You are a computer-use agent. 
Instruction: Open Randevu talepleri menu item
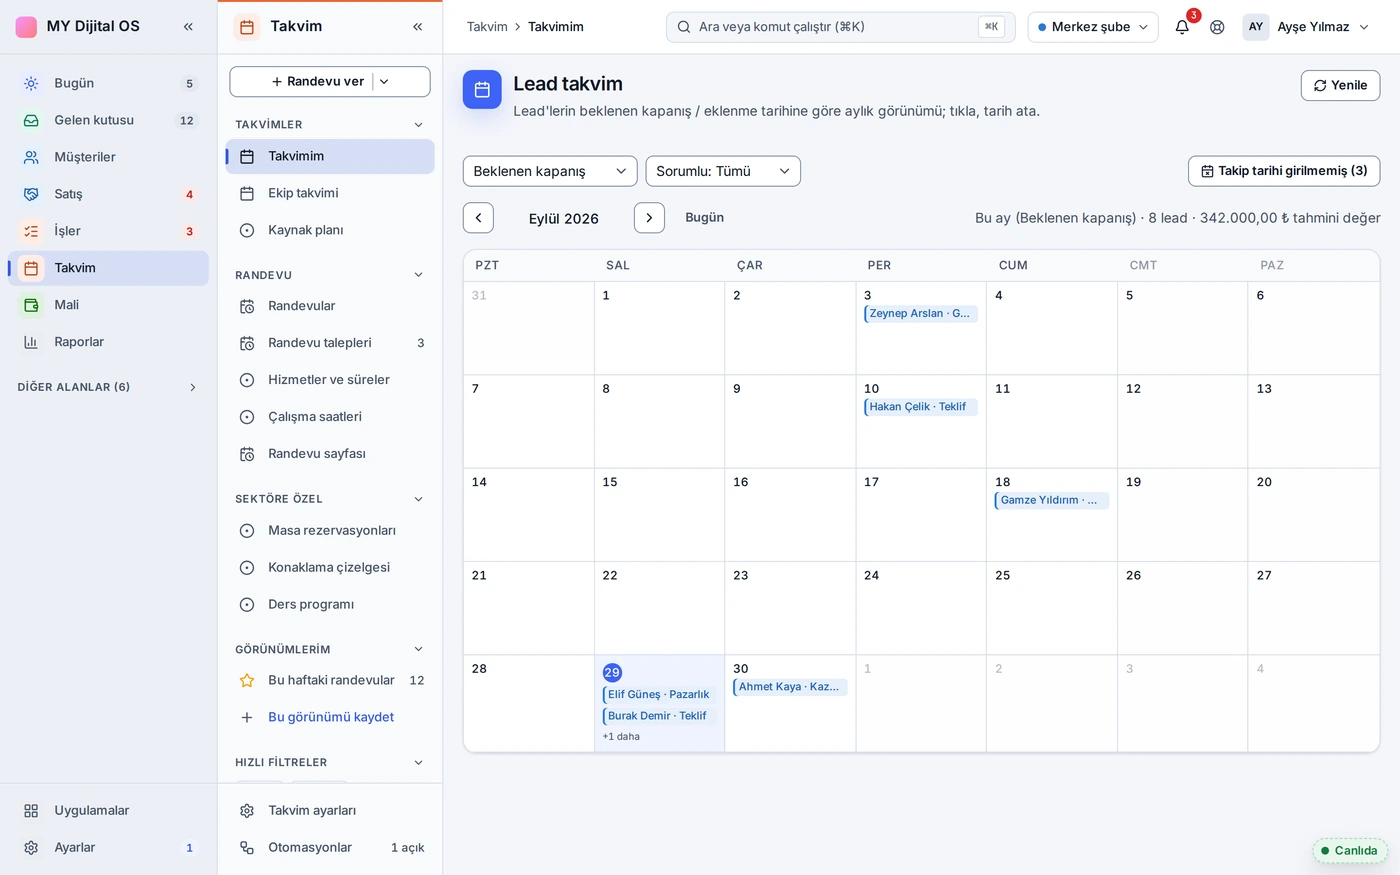click(330, 343)
